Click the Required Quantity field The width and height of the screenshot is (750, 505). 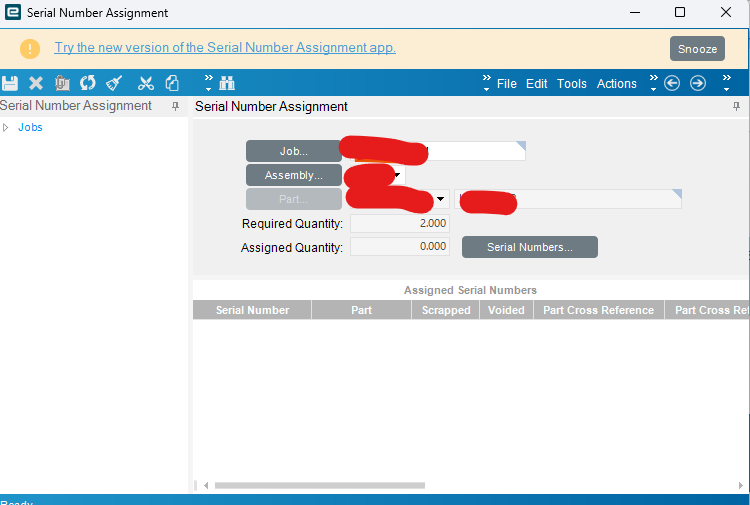[x=400, y=223]
